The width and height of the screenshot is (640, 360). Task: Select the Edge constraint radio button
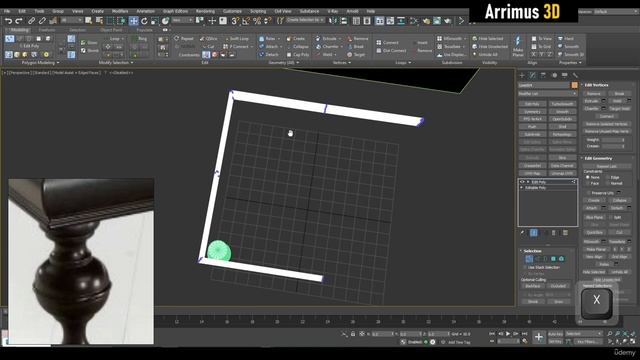click(608, 178)
